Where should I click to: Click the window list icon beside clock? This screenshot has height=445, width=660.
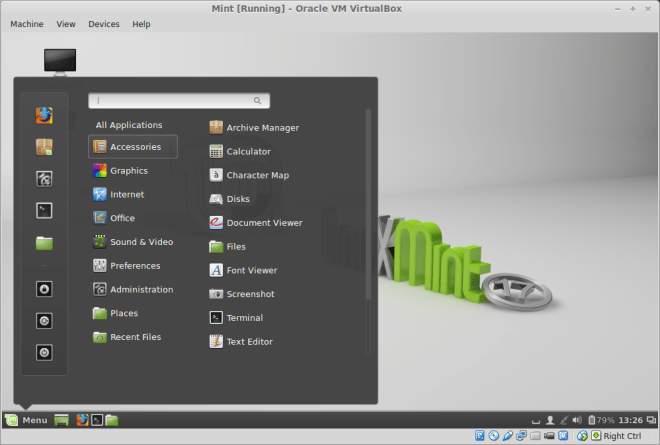(x=651, y=420)
